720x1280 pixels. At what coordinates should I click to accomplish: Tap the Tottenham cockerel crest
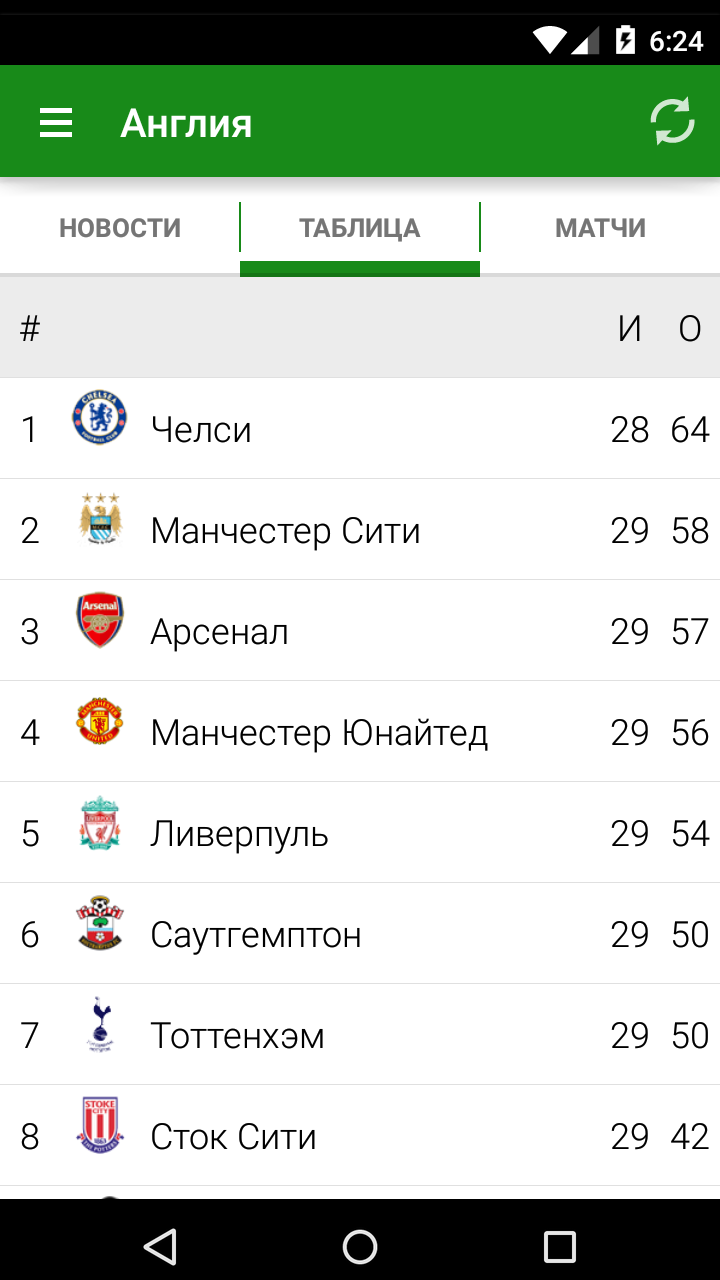[100, 1025]
